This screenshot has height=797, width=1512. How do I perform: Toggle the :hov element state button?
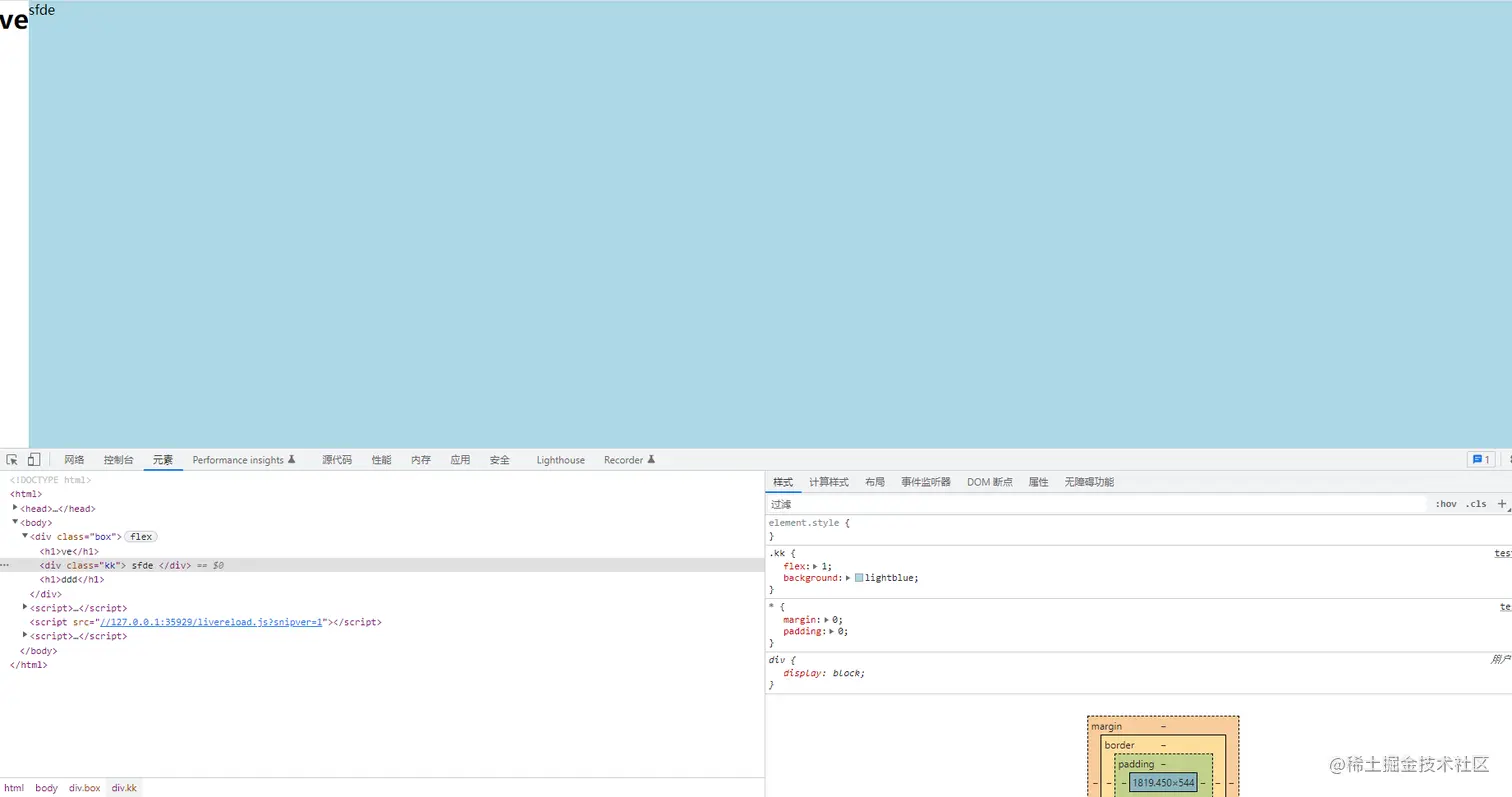click(x=1446, y=504)
